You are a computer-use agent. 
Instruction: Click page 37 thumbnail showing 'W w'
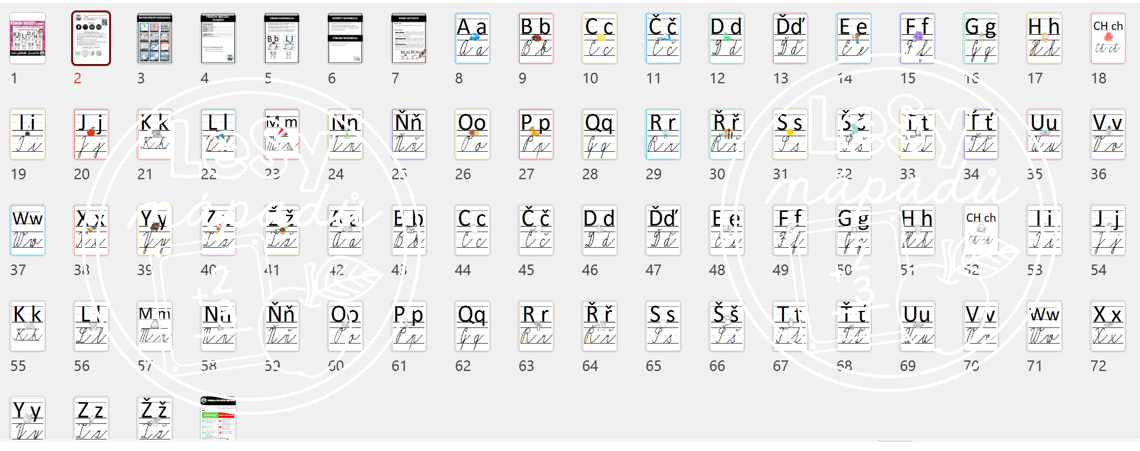[27, 230]
